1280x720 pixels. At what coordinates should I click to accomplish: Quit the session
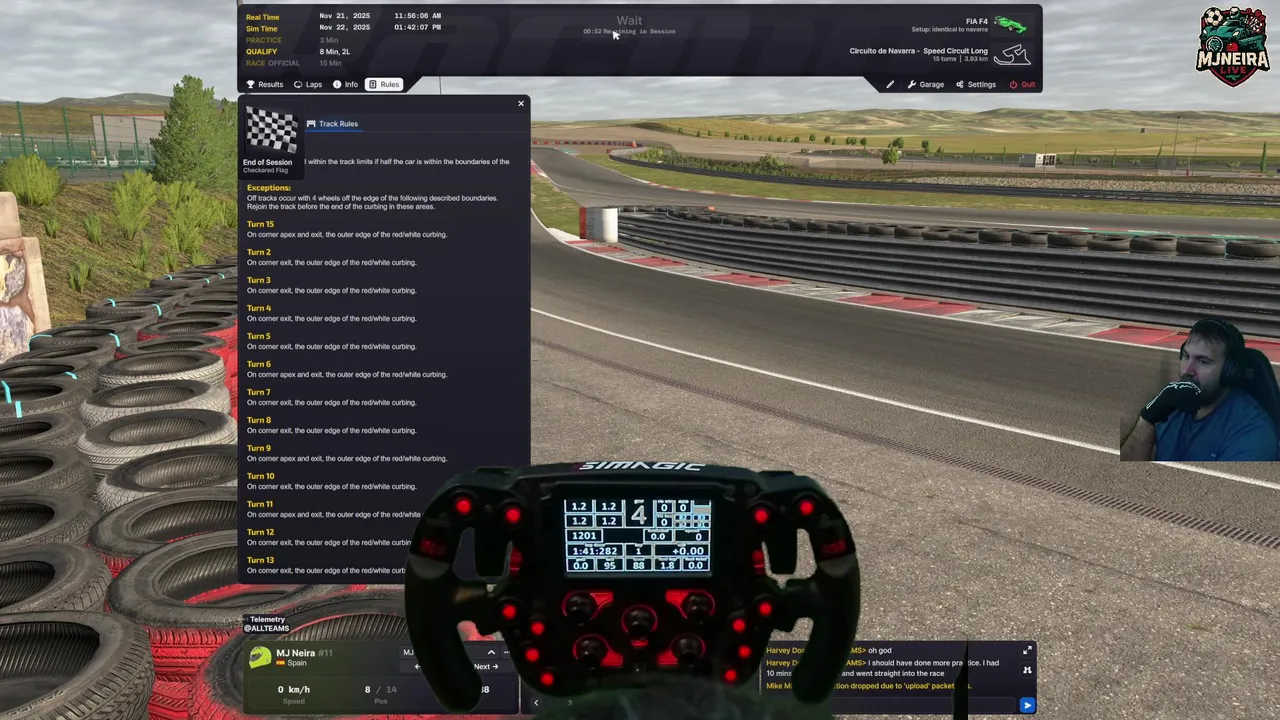(1022, 84)
